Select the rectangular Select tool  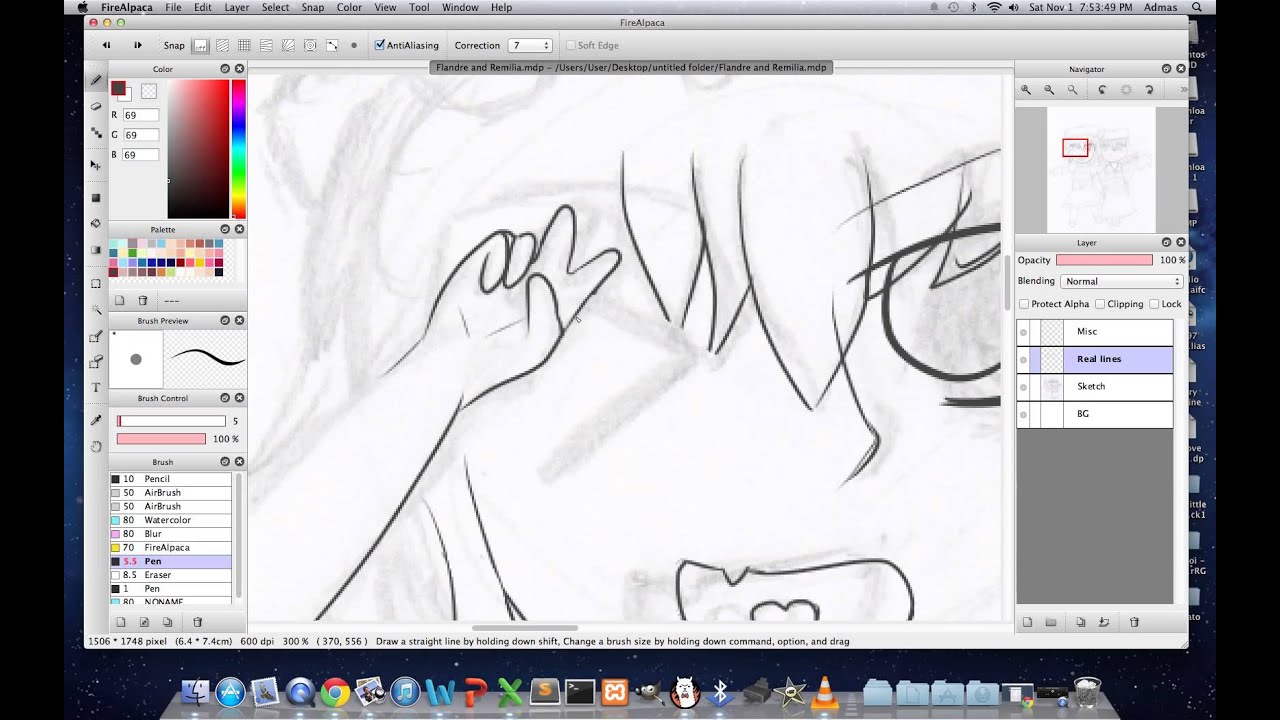[96, 284]
